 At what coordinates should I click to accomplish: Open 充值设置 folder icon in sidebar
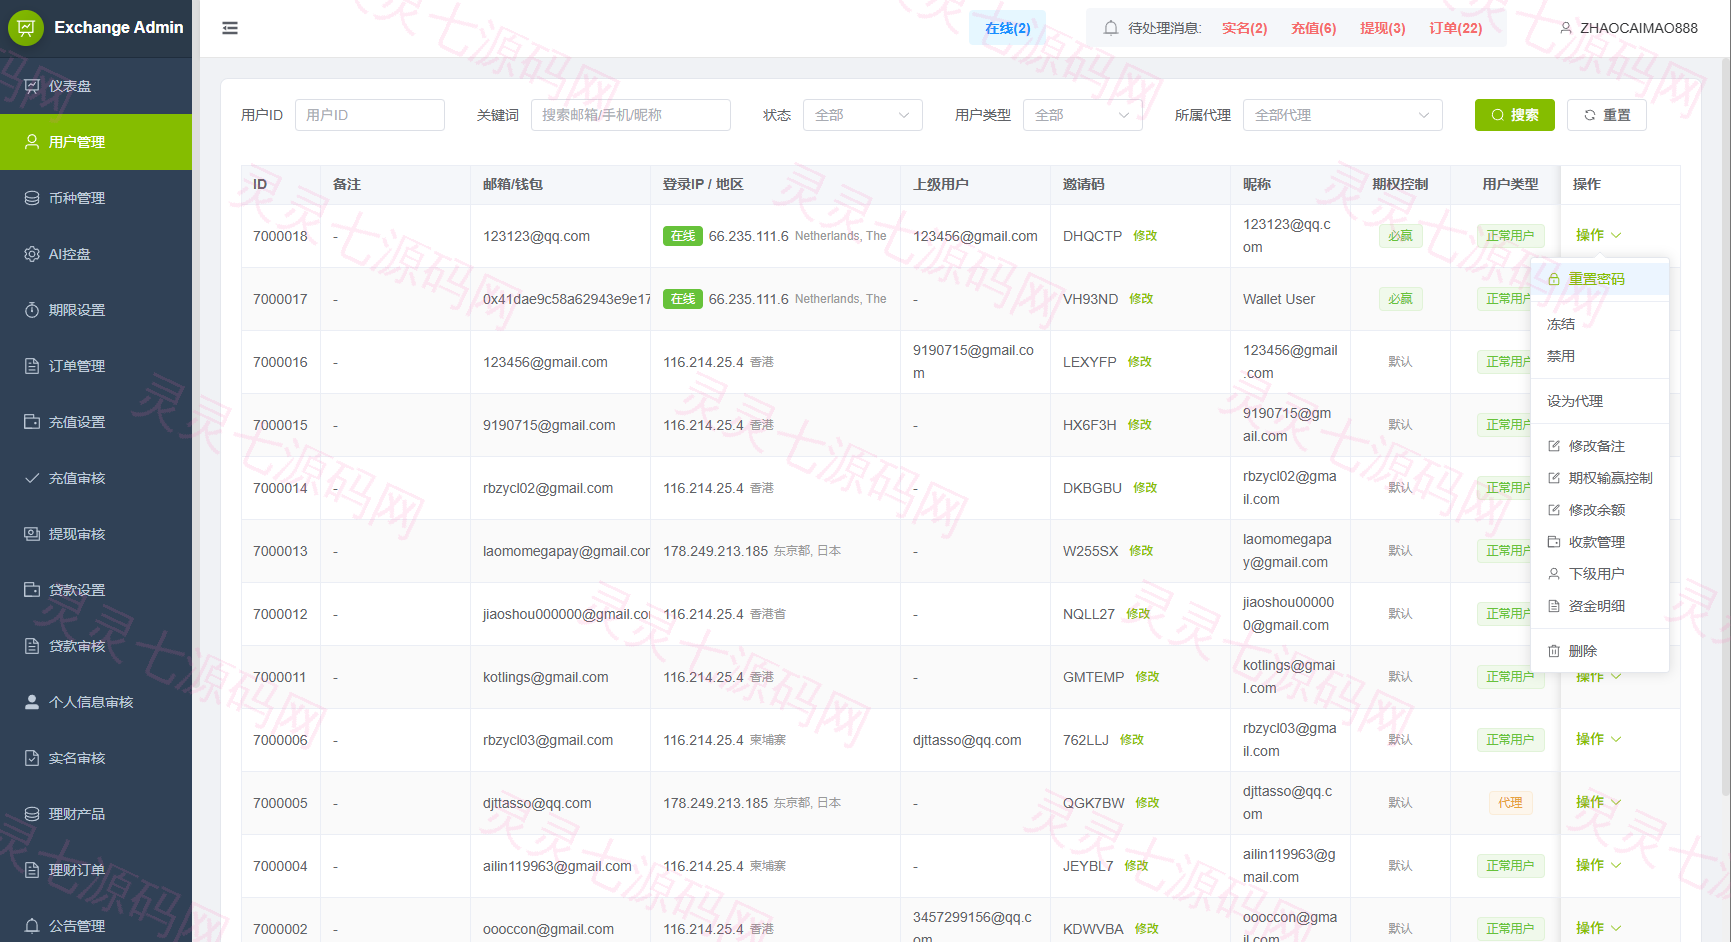point(32,422)
